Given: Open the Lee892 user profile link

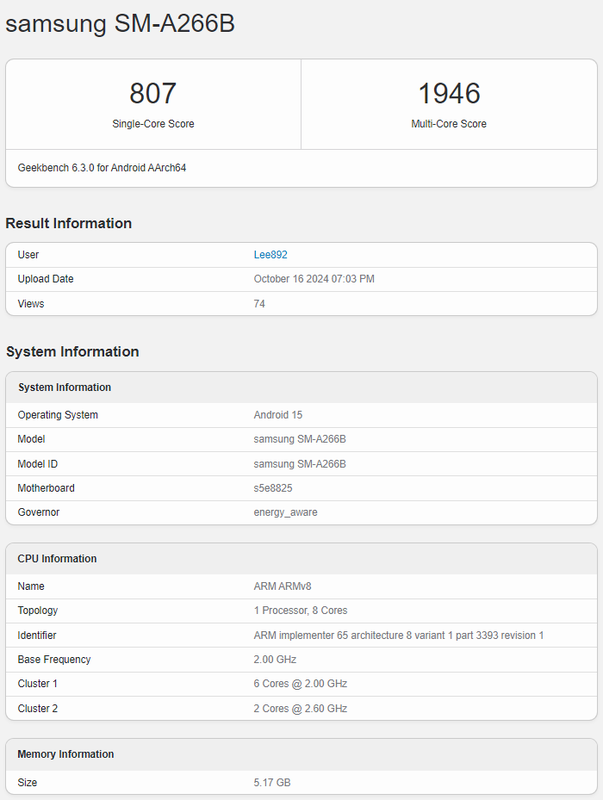Looking at the screenshot, I should coord(270,255).
